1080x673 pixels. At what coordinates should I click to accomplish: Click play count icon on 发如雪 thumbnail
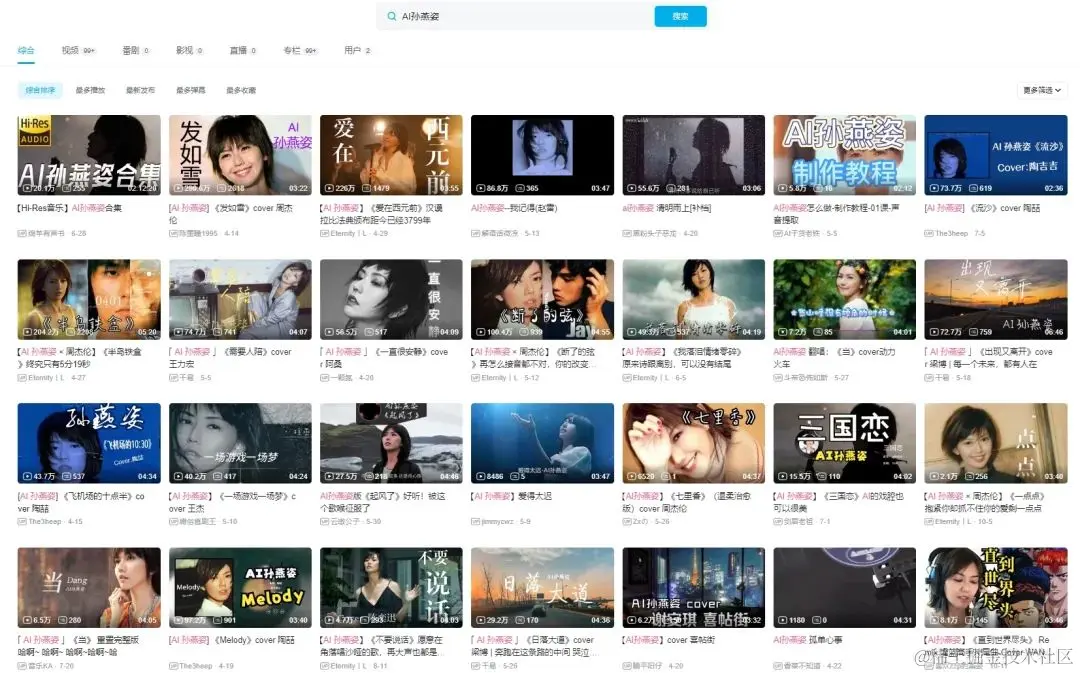[x=178, y=188]
